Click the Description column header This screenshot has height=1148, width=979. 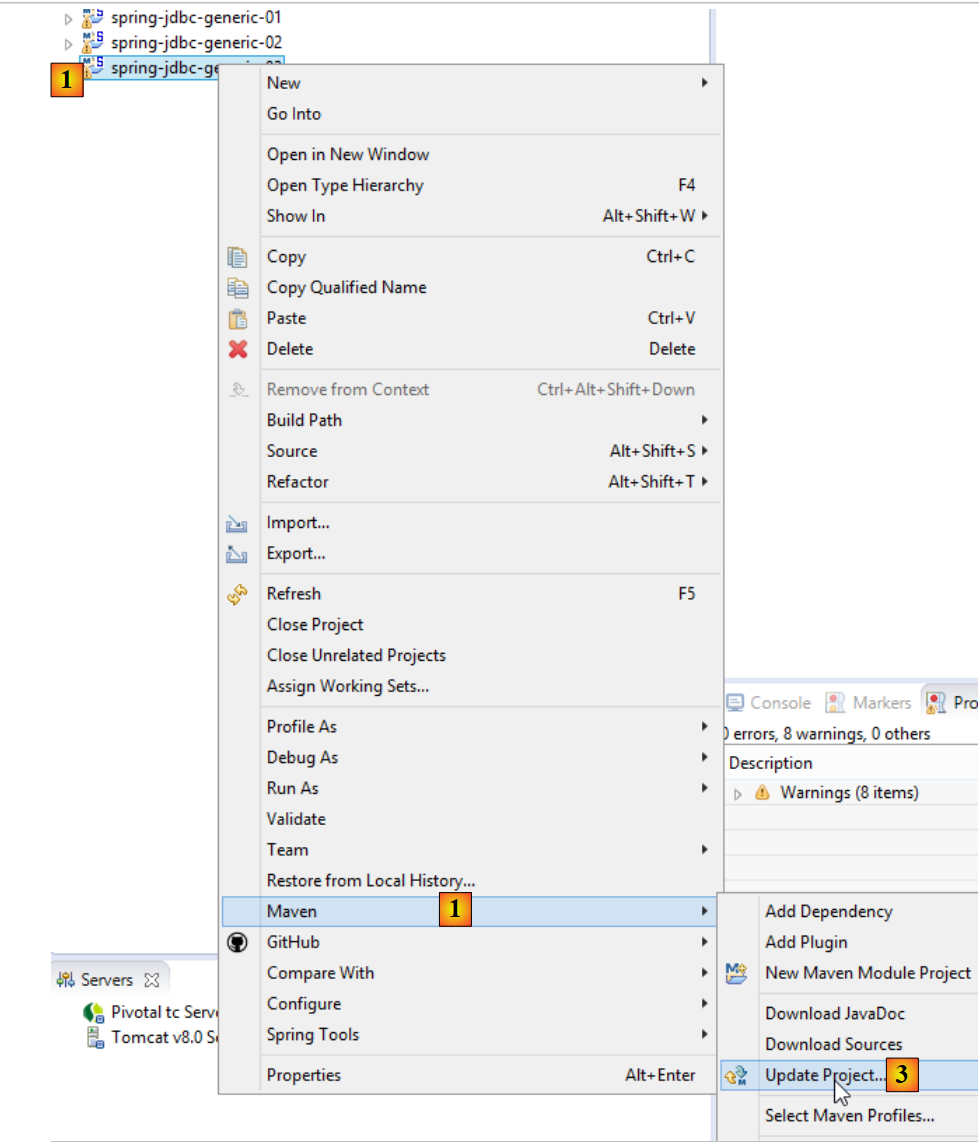[x=770, y=763]
